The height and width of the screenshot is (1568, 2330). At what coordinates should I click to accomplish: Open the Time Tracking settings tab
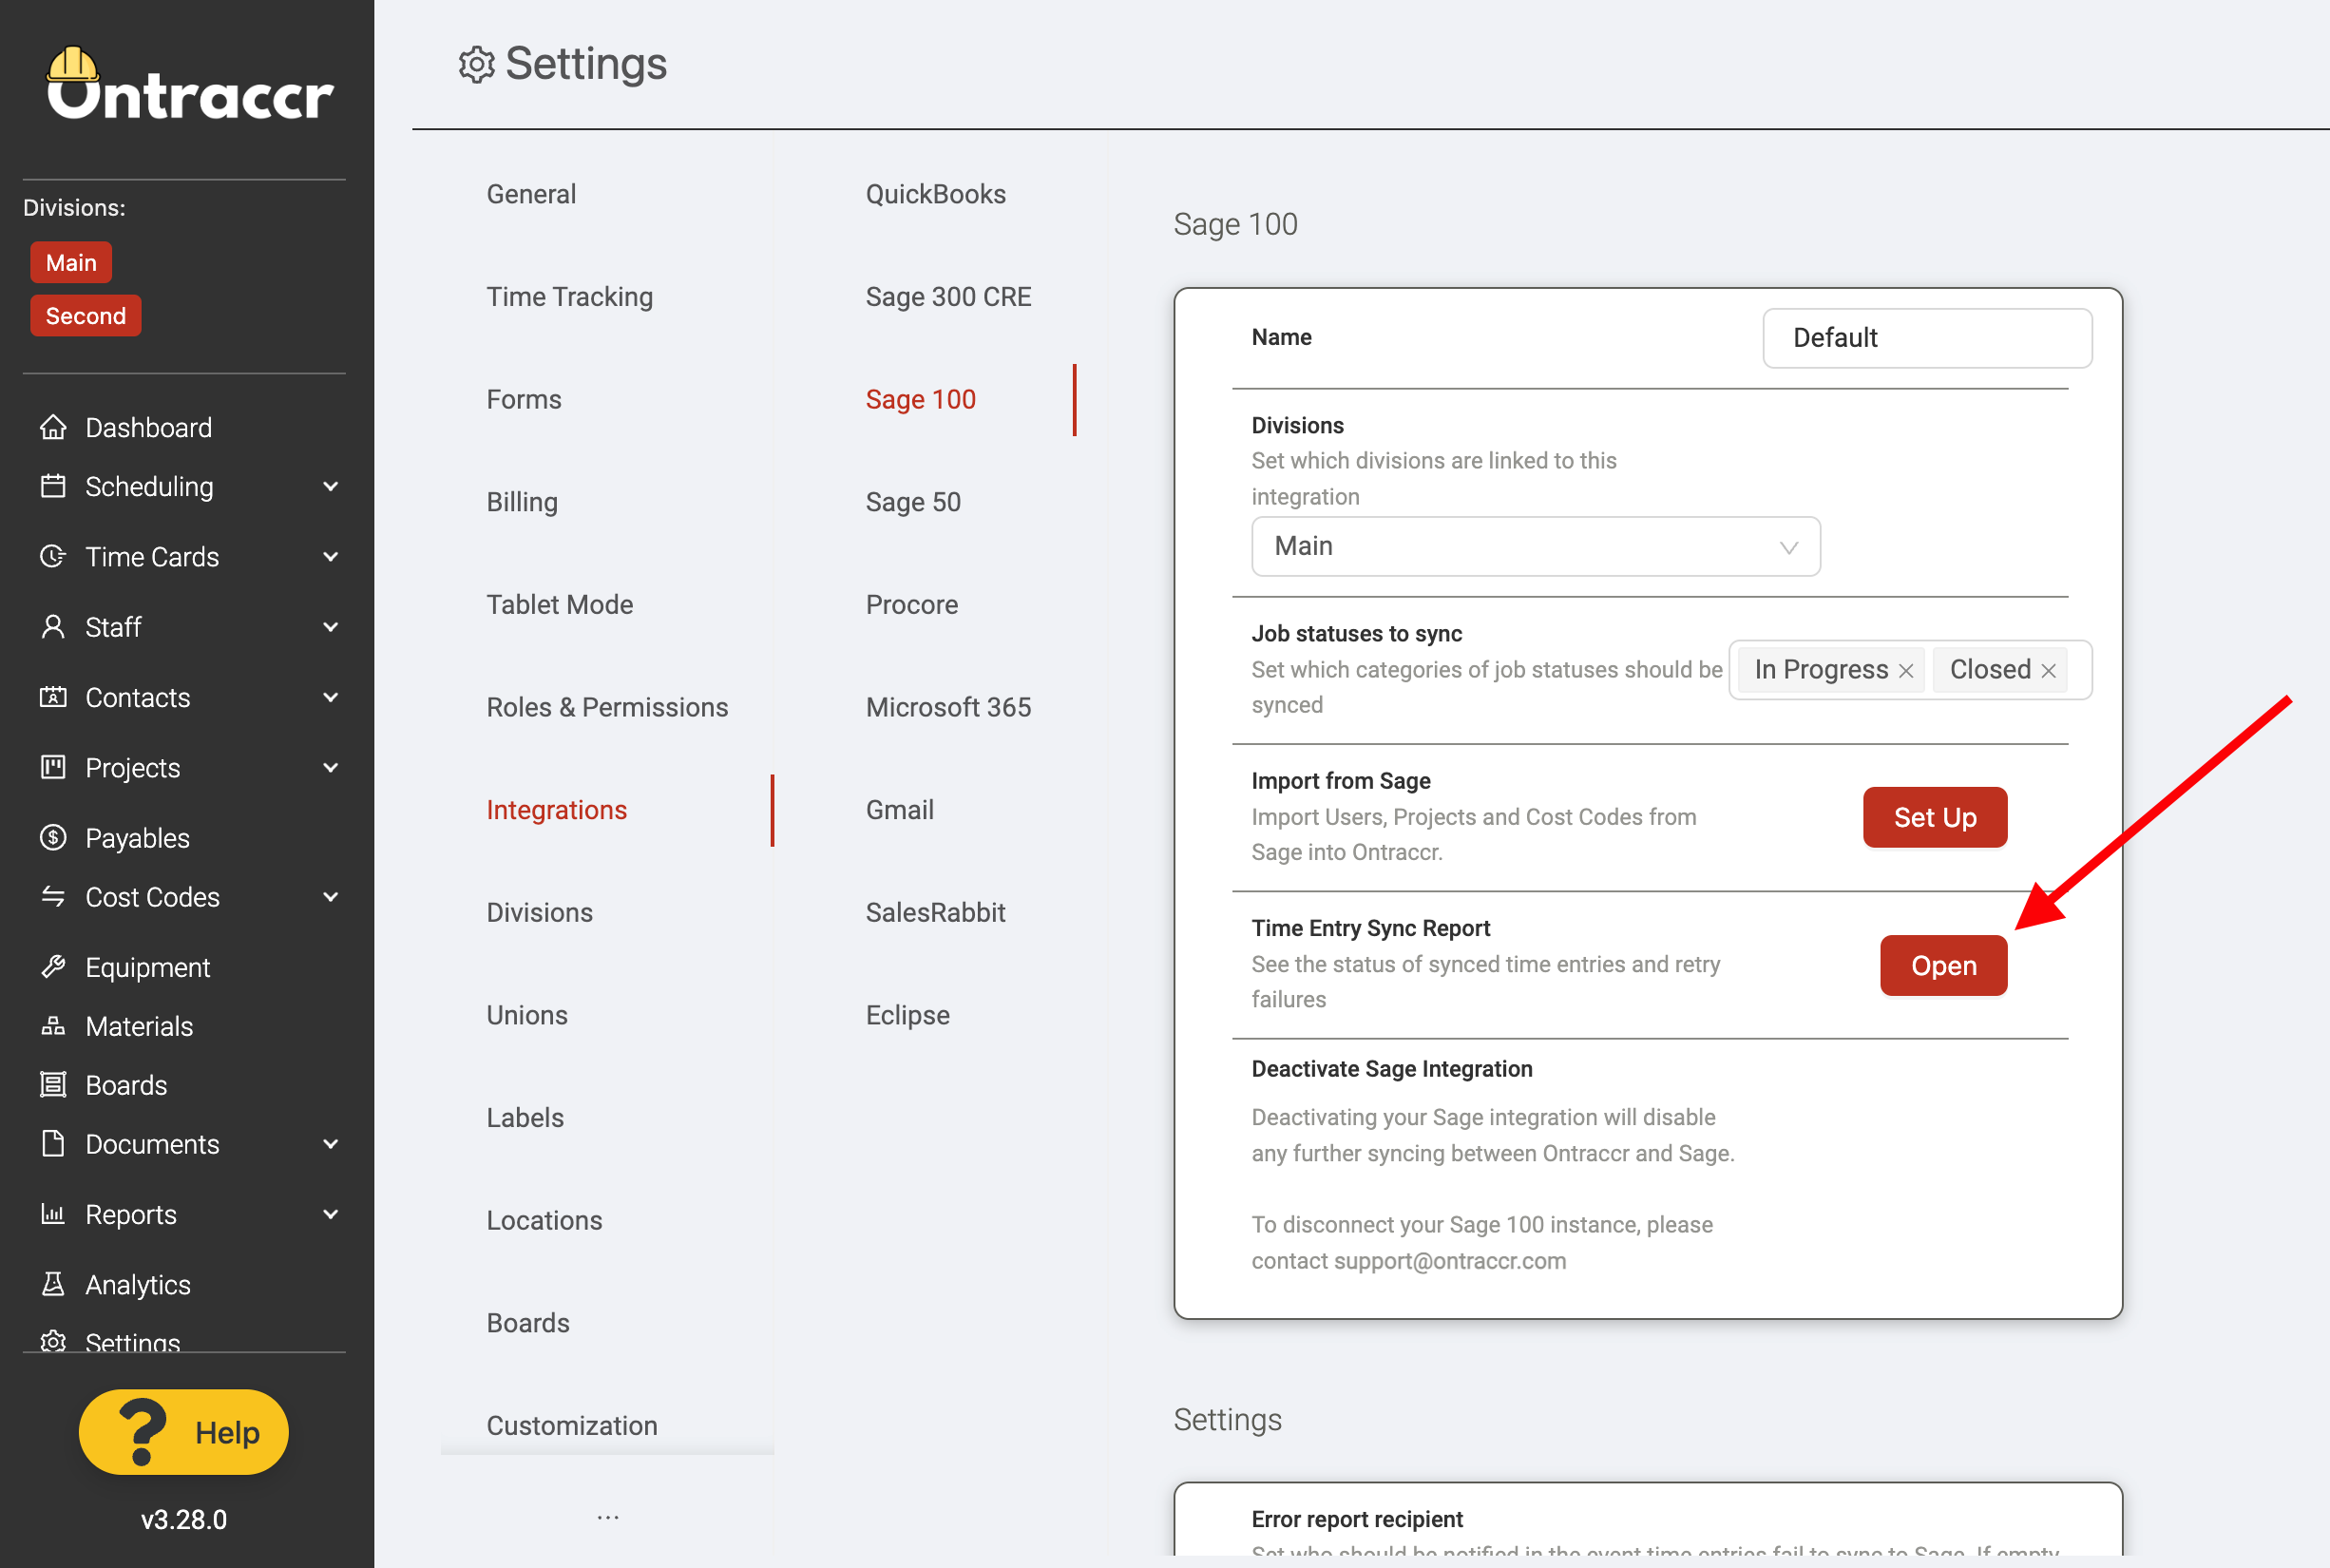click(x=569, y=297)
